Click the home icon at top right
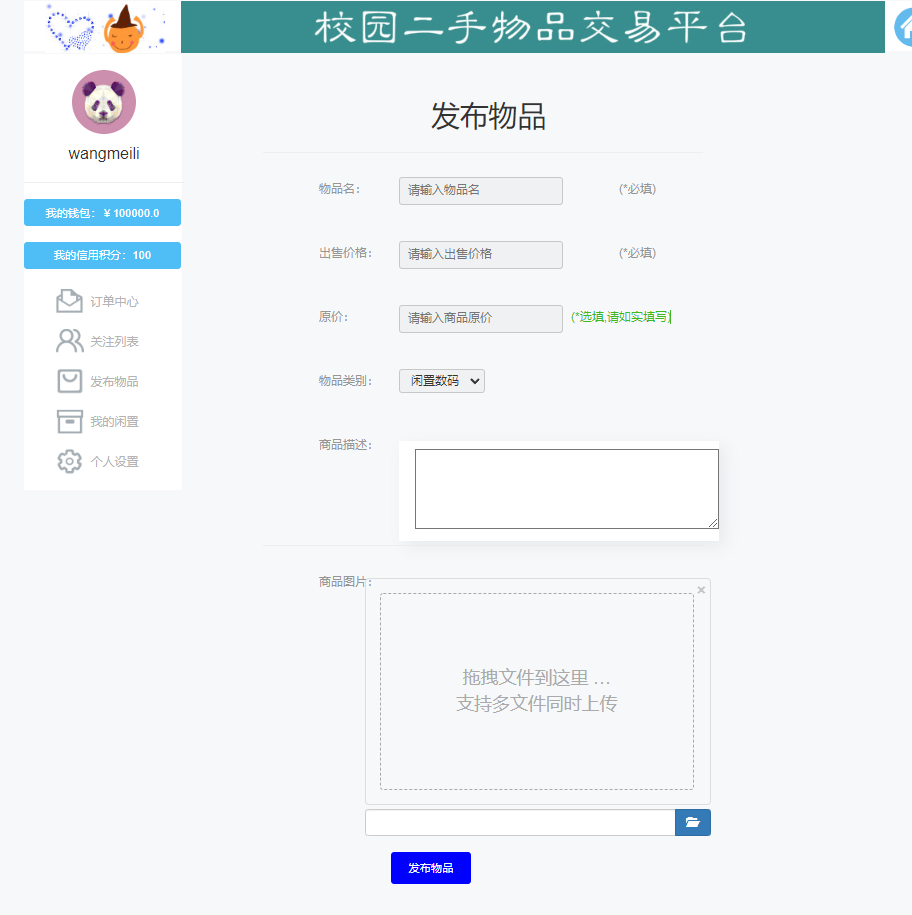This screenshot has height=915, width=912. (x=903, y=27)
